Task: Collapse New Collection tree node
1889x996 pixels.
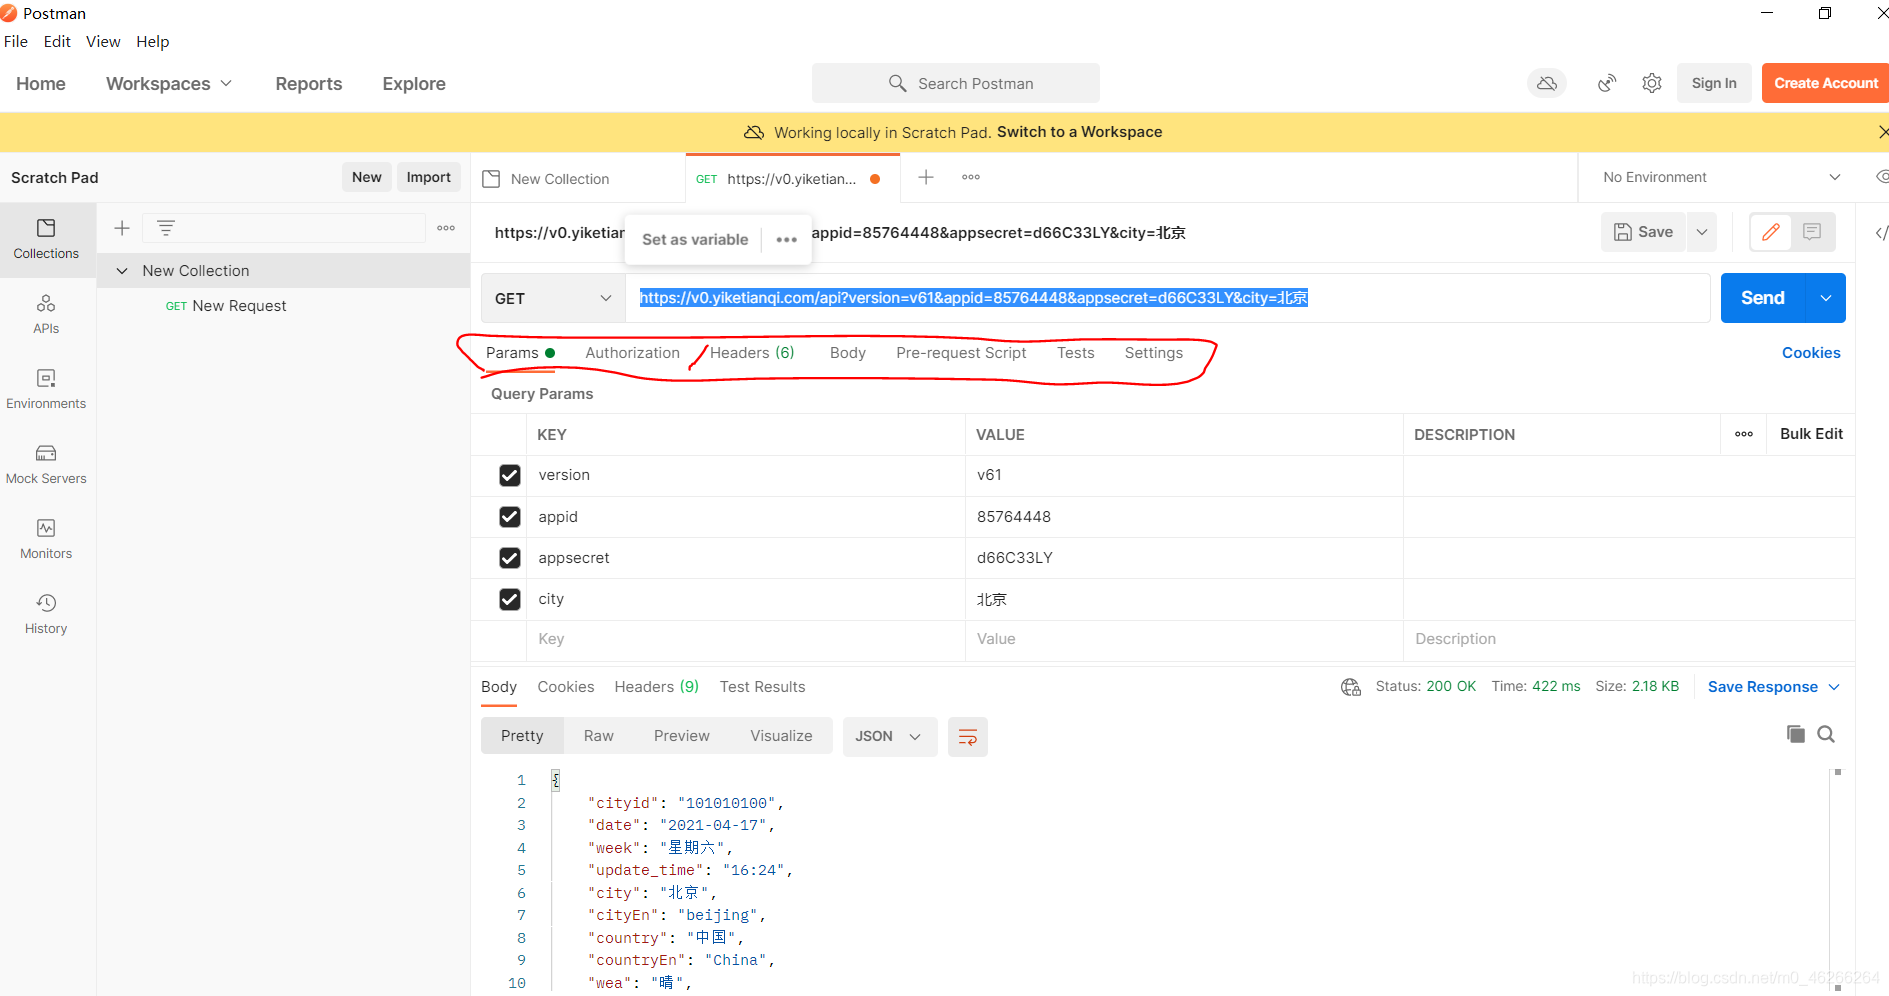Action: click(122, 271)
